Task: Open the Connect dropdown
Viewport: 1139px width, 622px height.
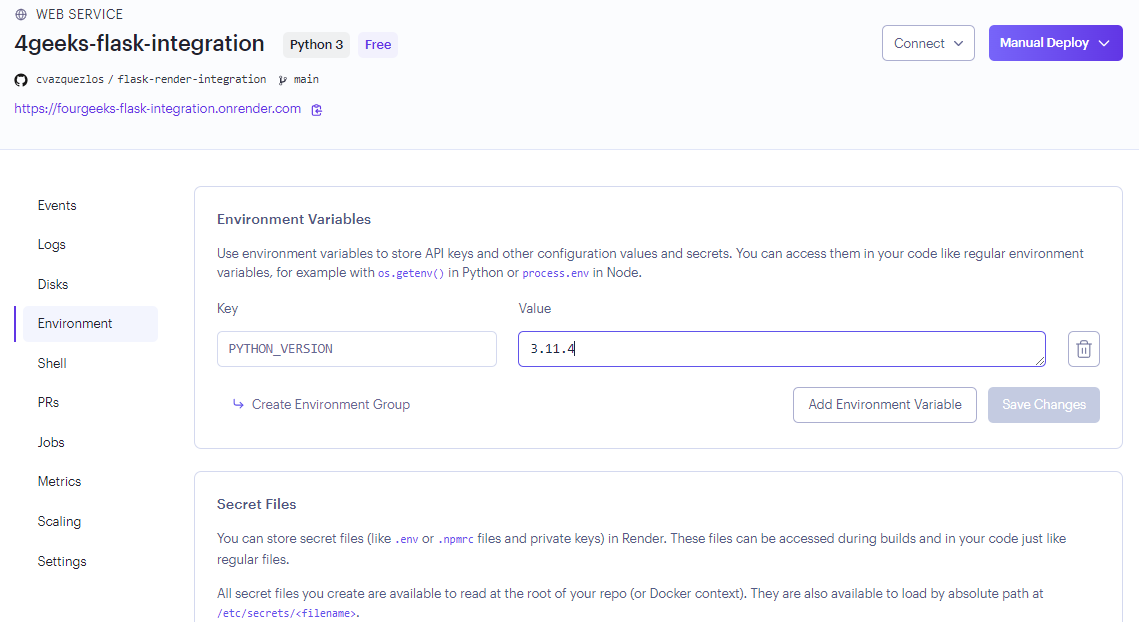Action: [928, 43]
